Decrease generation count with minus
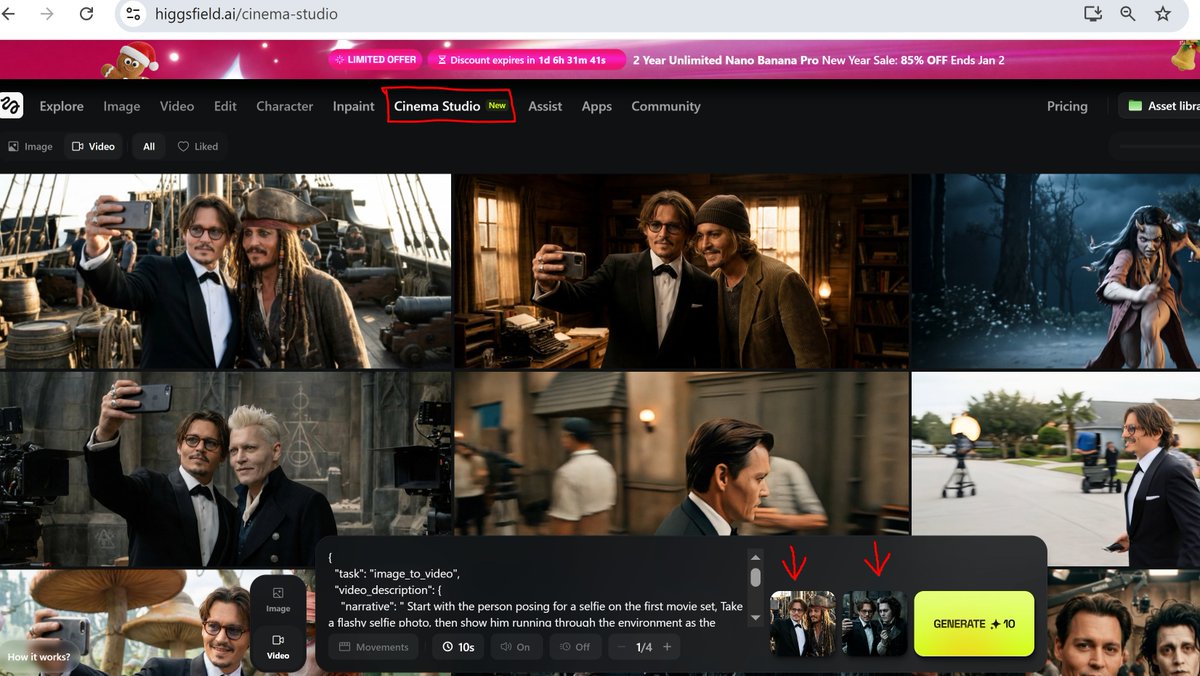Image resolution: width=1200 pixels, height=676 pixels. coord(620,647)
